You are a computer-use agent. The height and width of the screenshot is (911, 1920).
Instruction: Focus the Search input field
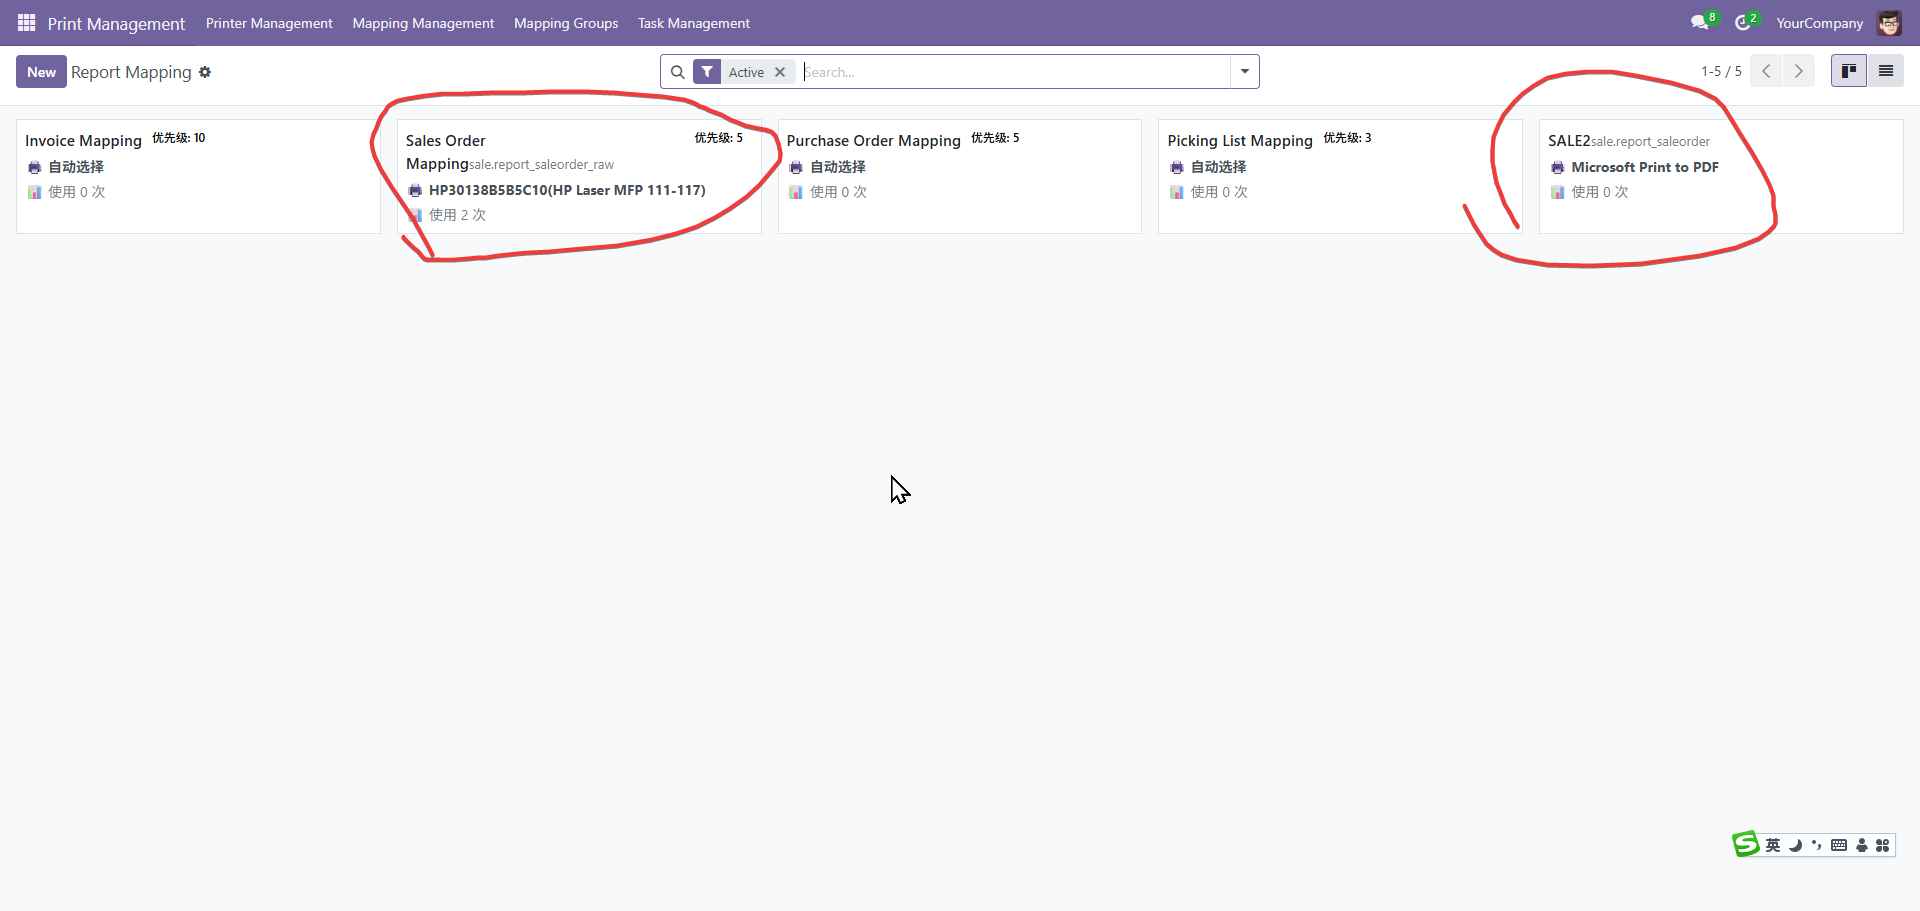1015,72
